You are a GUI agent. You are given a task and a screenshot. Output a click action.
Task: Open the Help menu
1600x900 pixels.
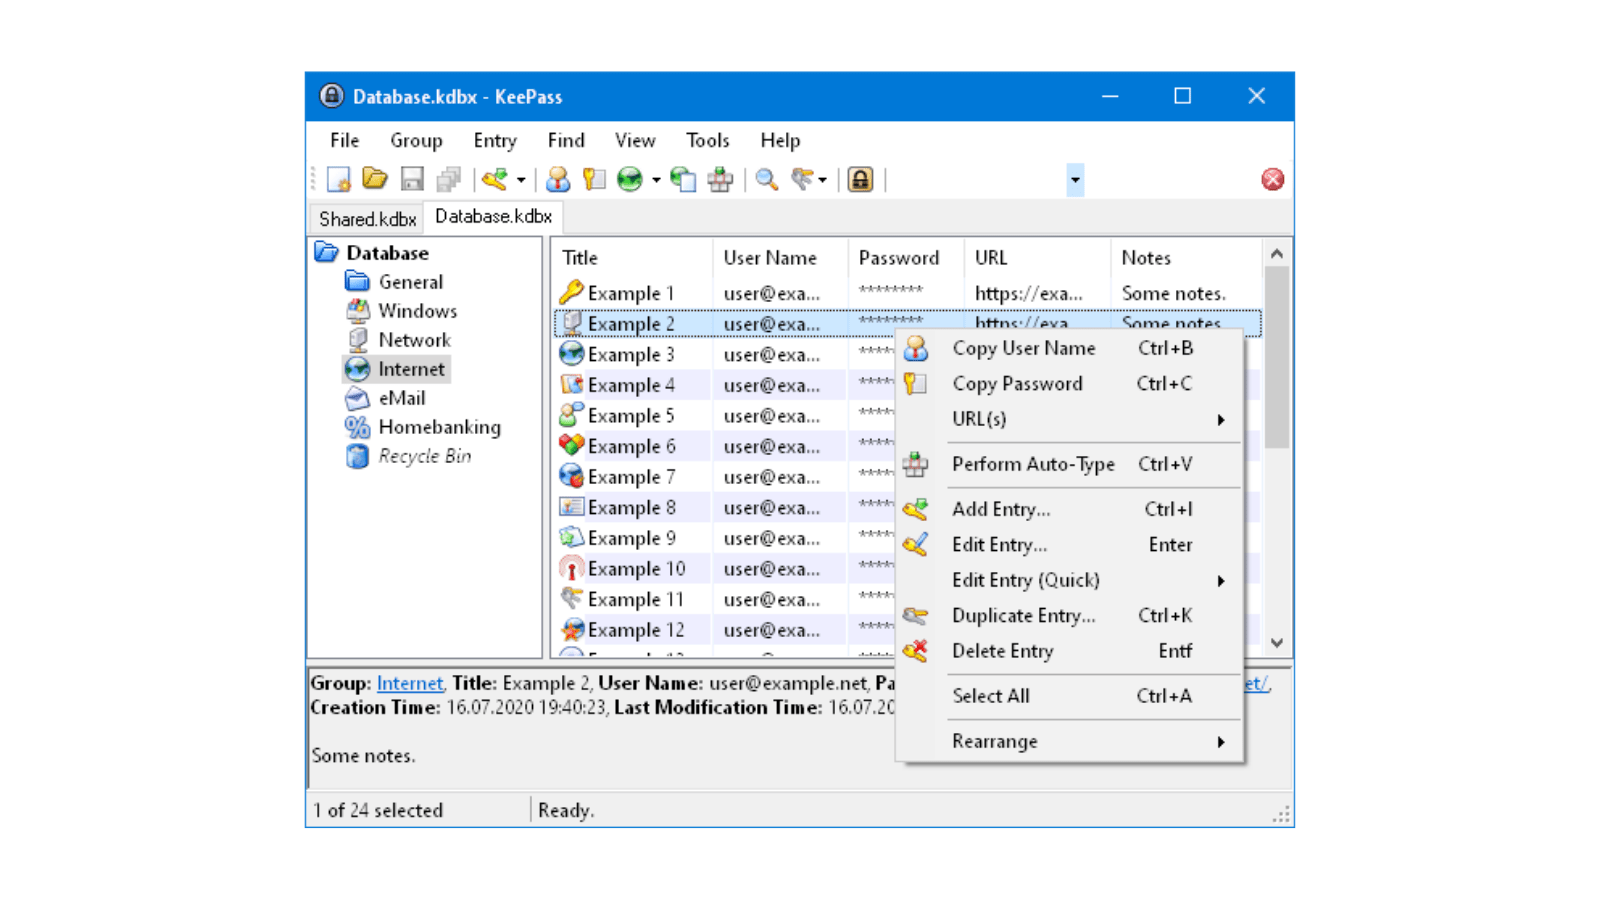coord(780,140)
